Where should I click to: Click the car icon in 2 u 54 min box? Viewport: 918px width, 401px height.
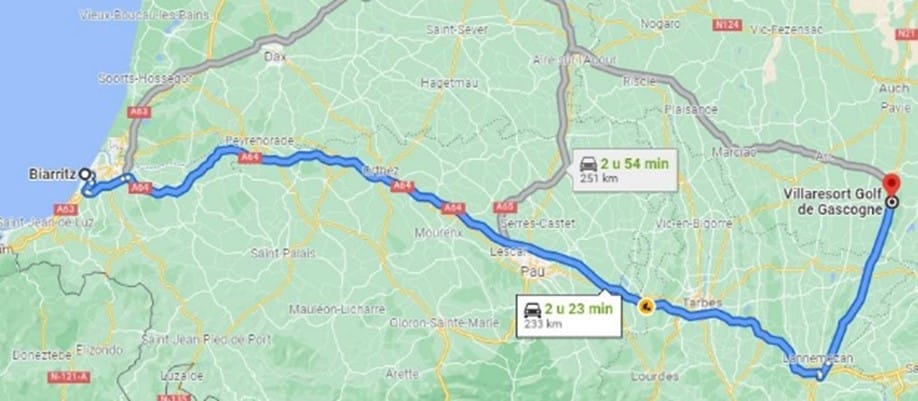point(588,164)
